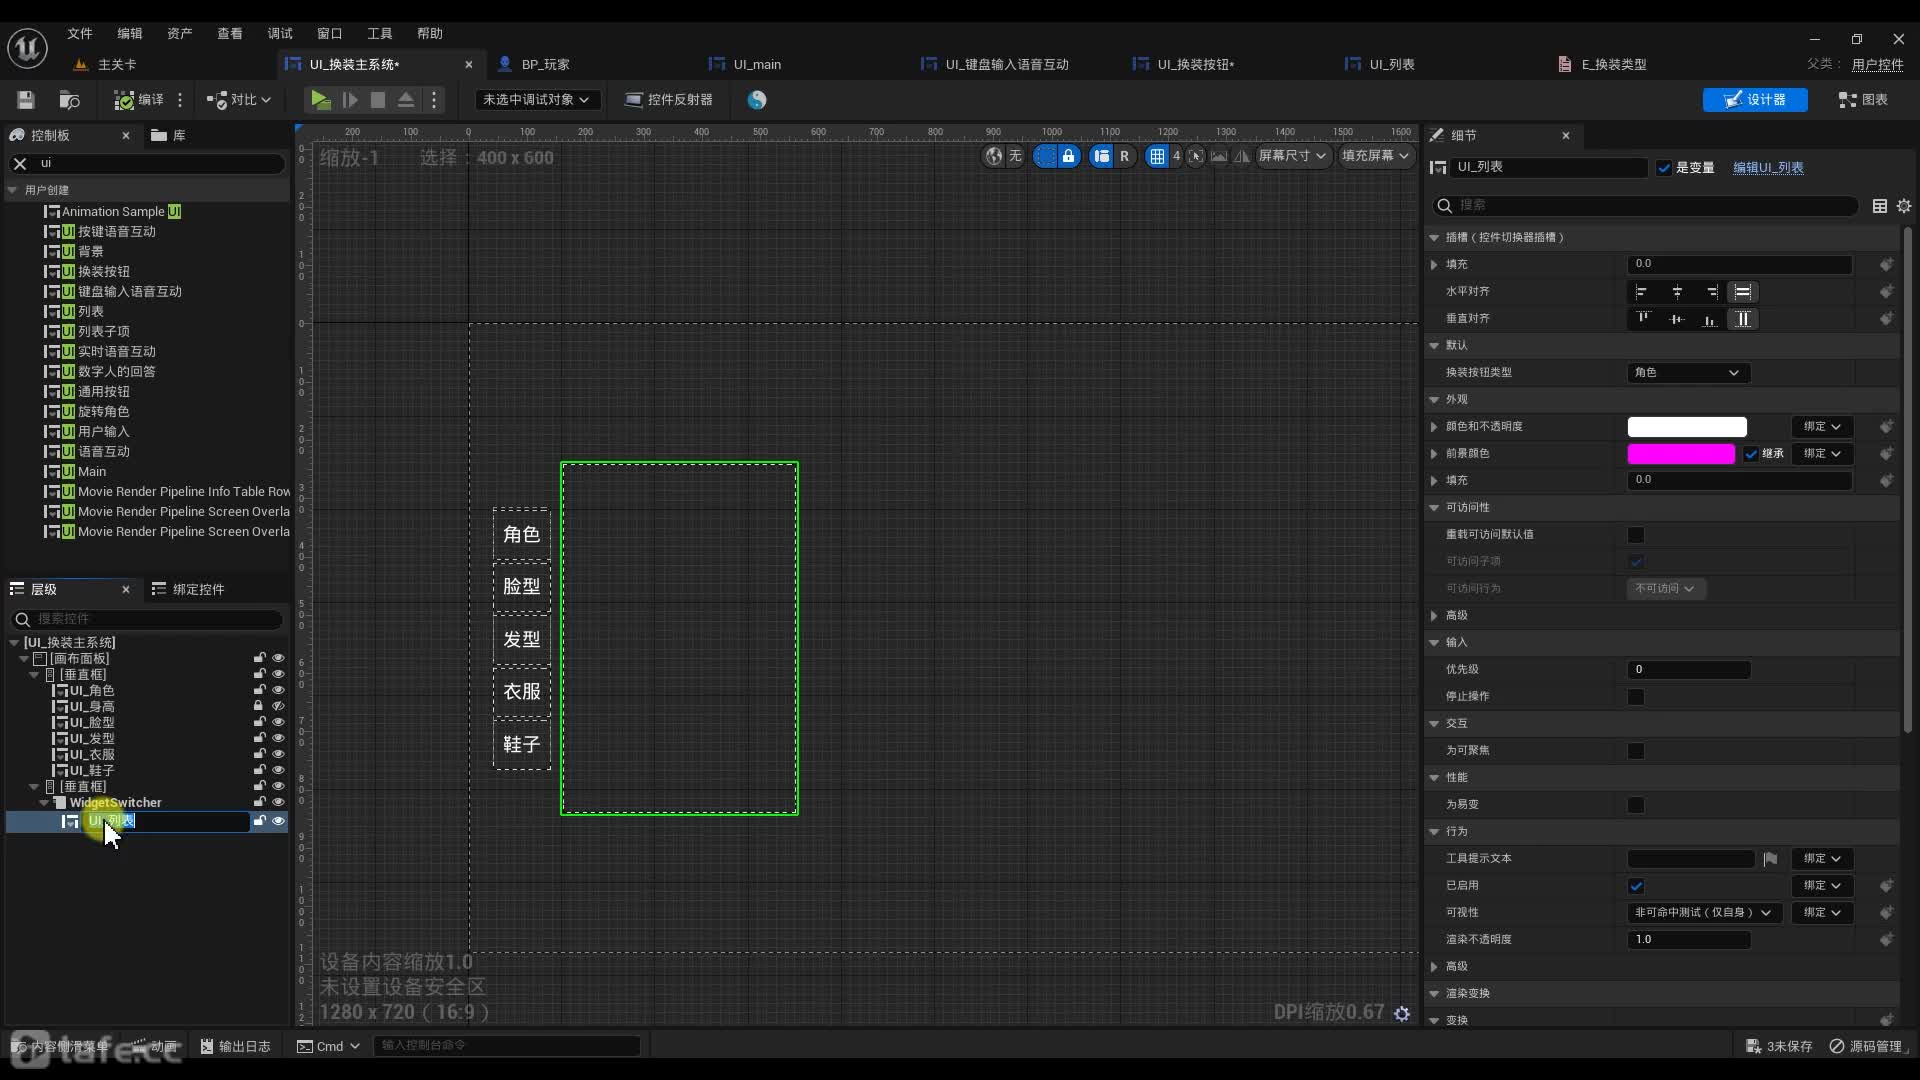Open the Diff (对比) dropdown
1920x1080 pixels.
[239, 100]
